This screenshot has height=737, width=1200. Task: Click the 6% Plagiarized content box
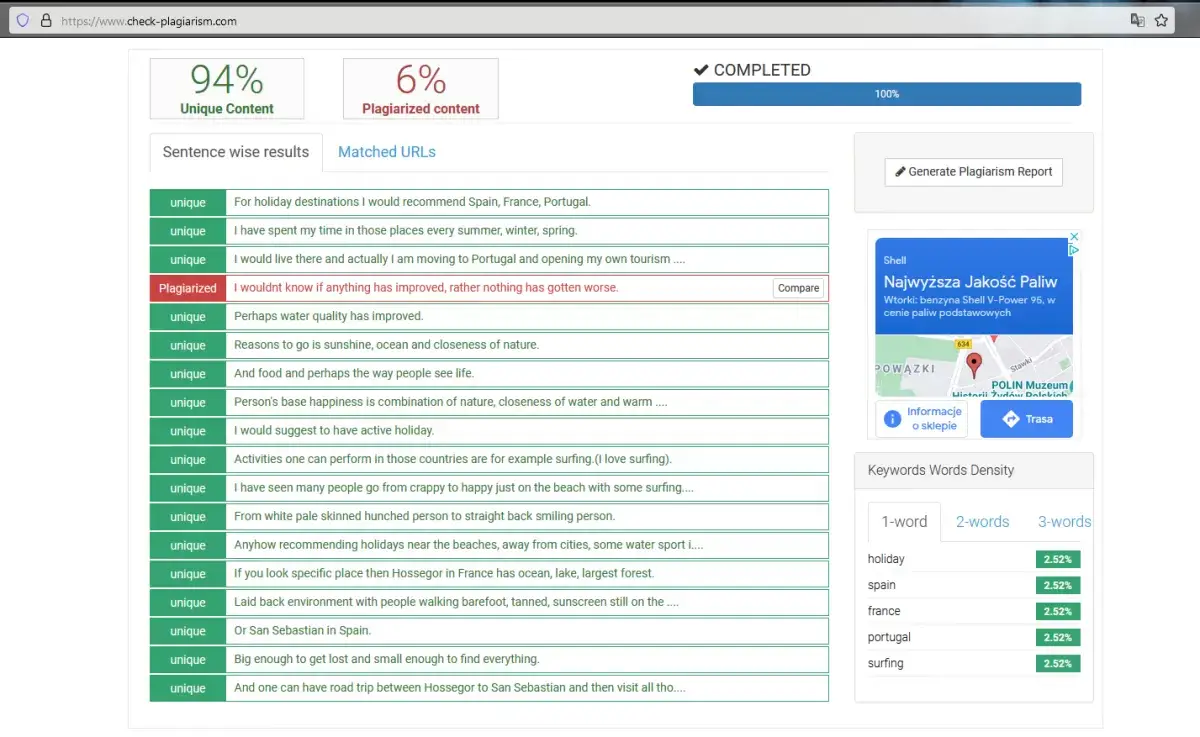click(x=421, y=88)
